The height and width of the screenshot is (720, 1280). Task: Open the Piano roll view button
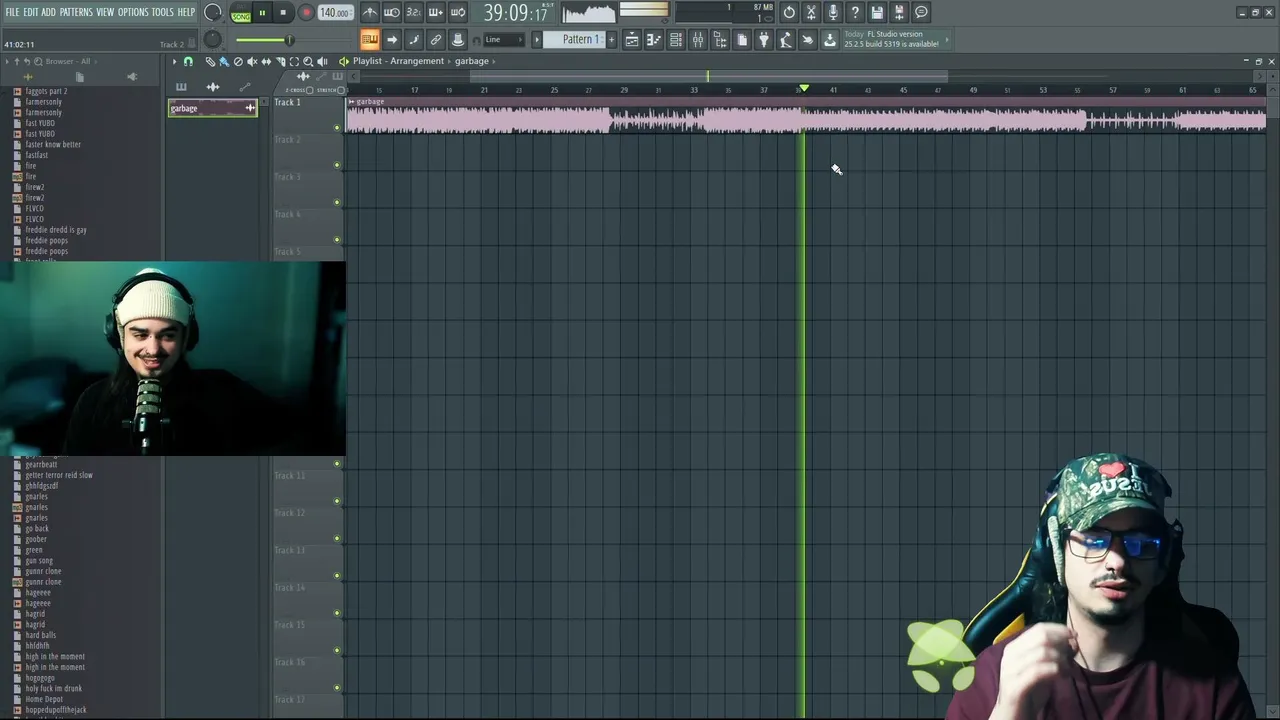[x=654, y=40]
